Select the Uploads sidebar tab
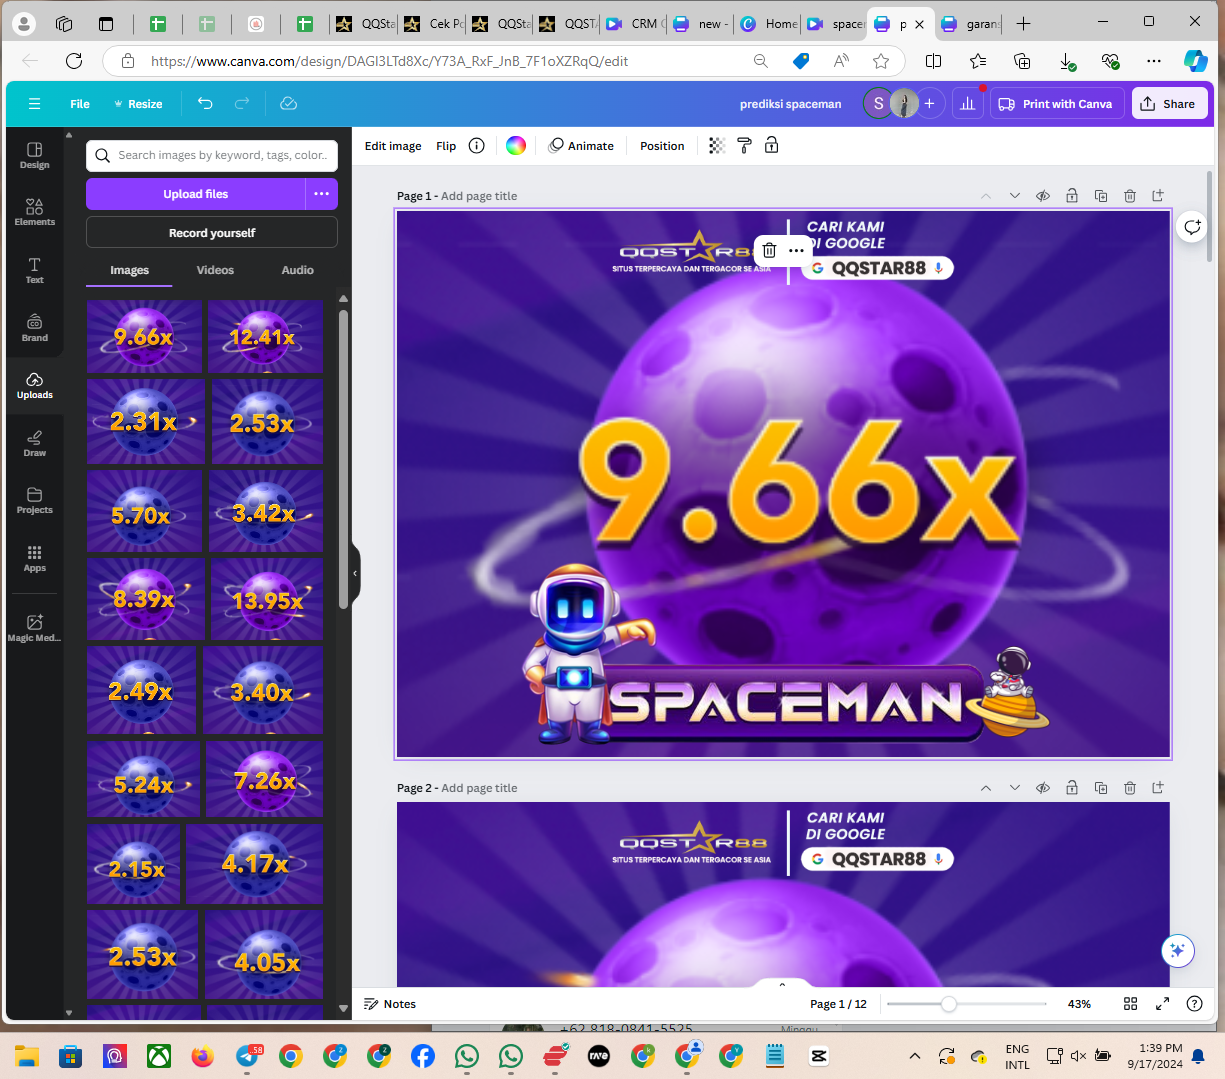 coord(35,385)
